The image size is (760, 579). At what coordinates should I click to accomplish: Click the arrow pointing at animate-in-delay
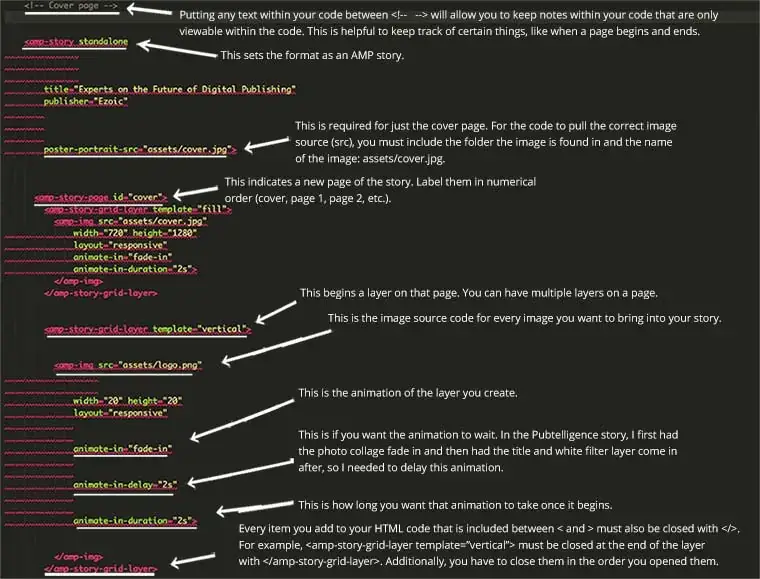(240, 472)
